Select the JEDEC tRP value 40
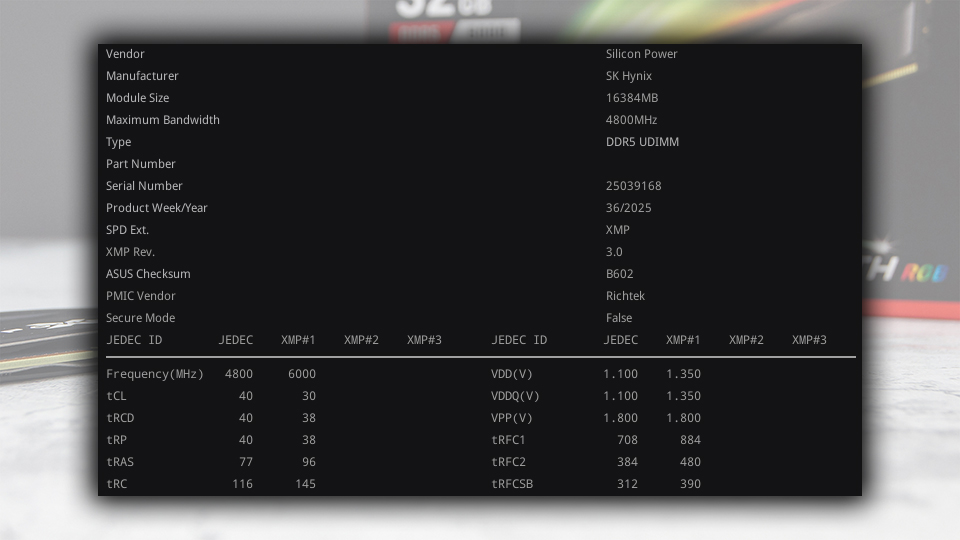Image resolution: width=960 pixels, height=540 pixels. [246, 440]
